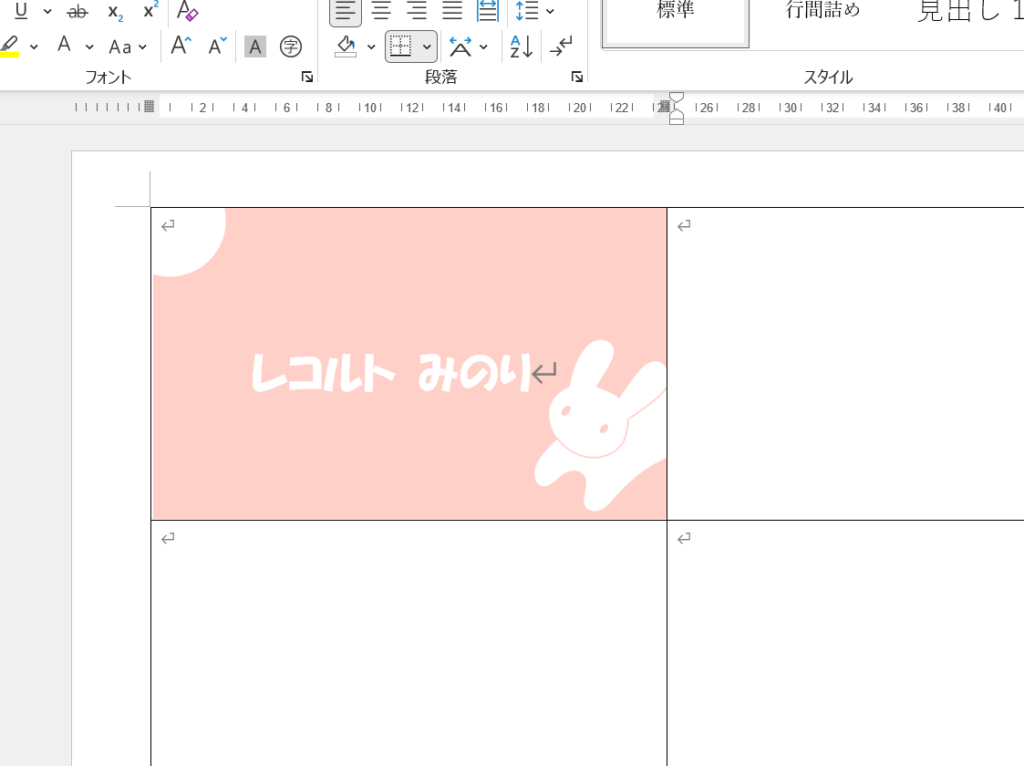
Task: Toggle character shading icon
Action: (255, 46)
